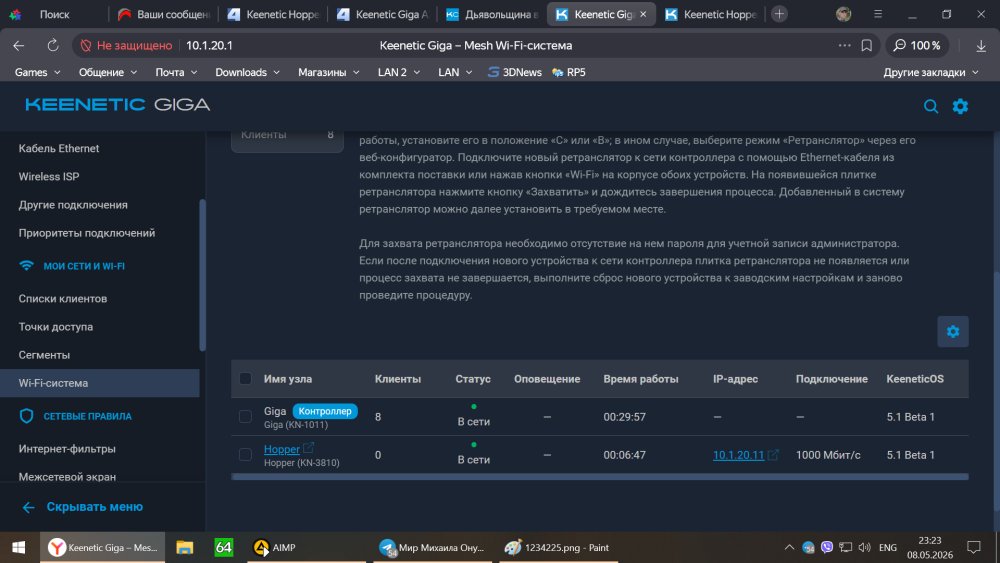
Task: Expand the Games bookmarks folder
Action: tap(38, 73)
